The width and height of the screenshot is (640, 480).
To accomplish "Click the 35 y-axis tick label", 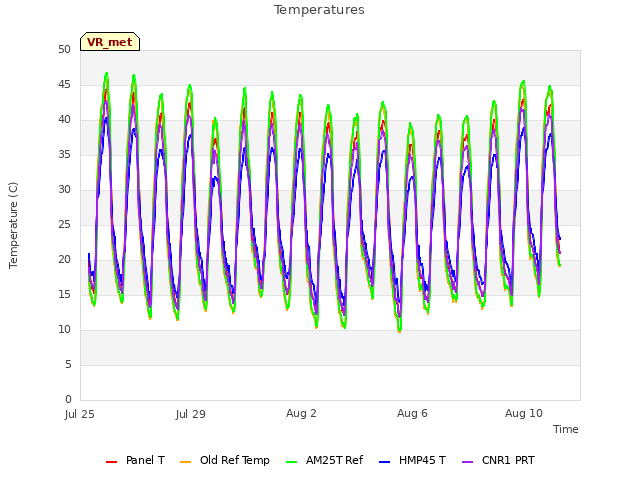I will (64, 155).
